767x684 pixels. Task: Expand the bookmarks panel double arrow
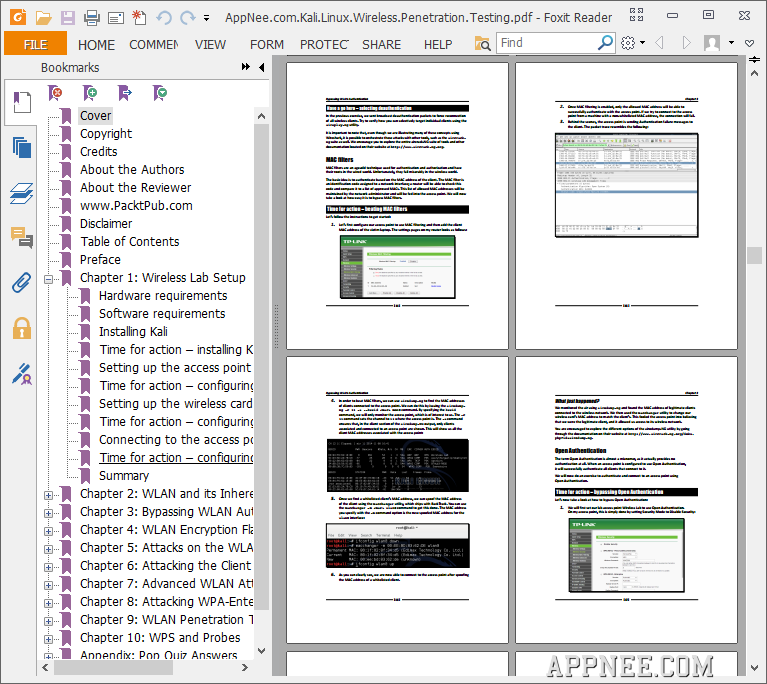246,67
